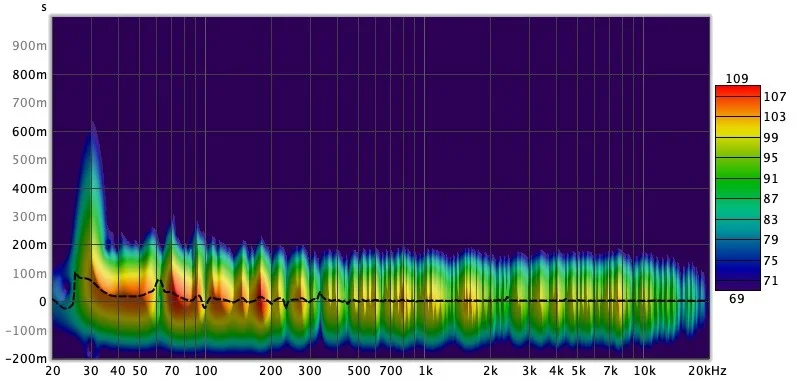Click the "20kHz" frequency axis label
Image resolution: width=800 pixels, height=383 pixels.
coord(707,371)
